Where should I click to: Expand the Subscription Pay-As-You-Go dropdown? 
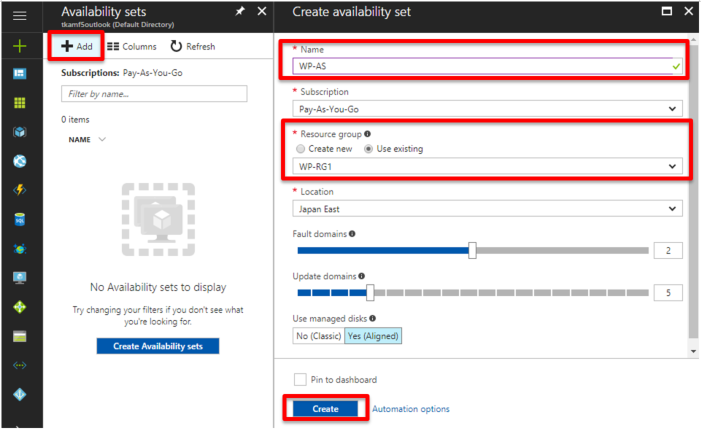[x=487, y=109]
